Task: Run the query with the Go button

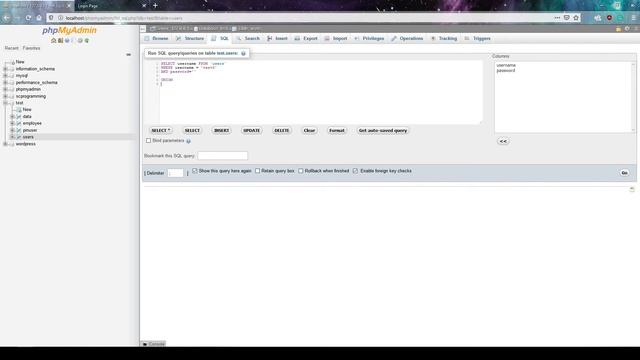Action: (x=624, y=173)
